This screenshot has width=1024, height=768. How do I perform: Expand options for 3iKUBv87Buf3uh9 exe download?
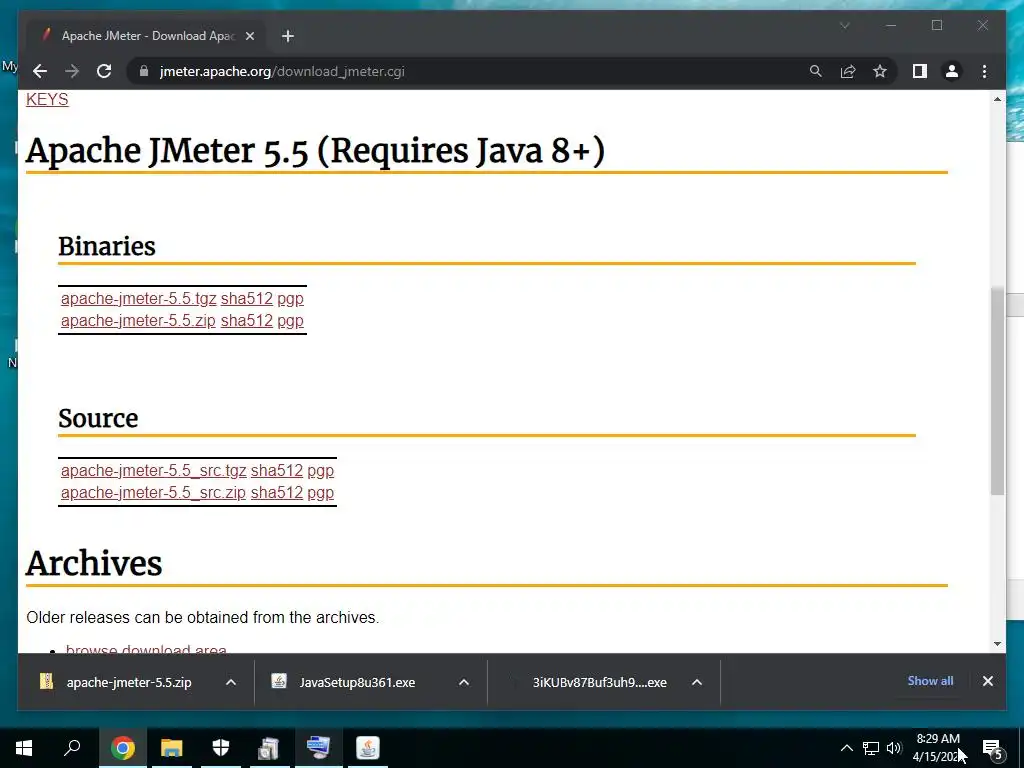[x=697, y=682]
